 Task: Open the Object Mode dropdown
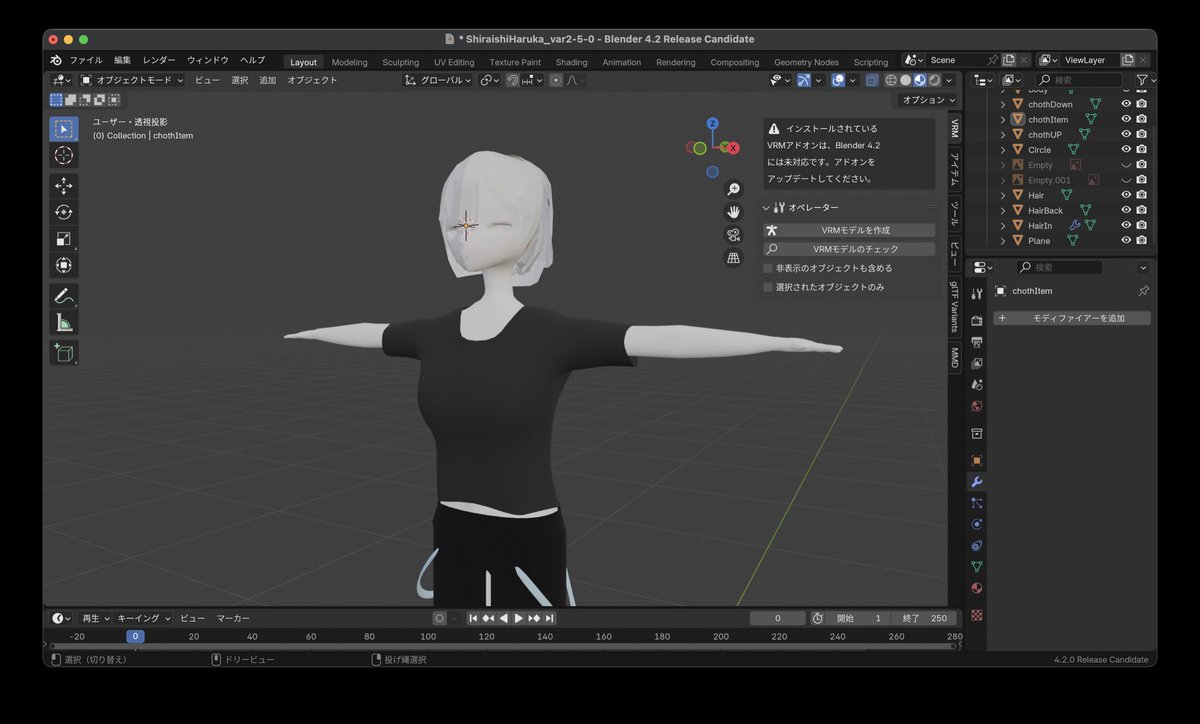pos(132,80)
